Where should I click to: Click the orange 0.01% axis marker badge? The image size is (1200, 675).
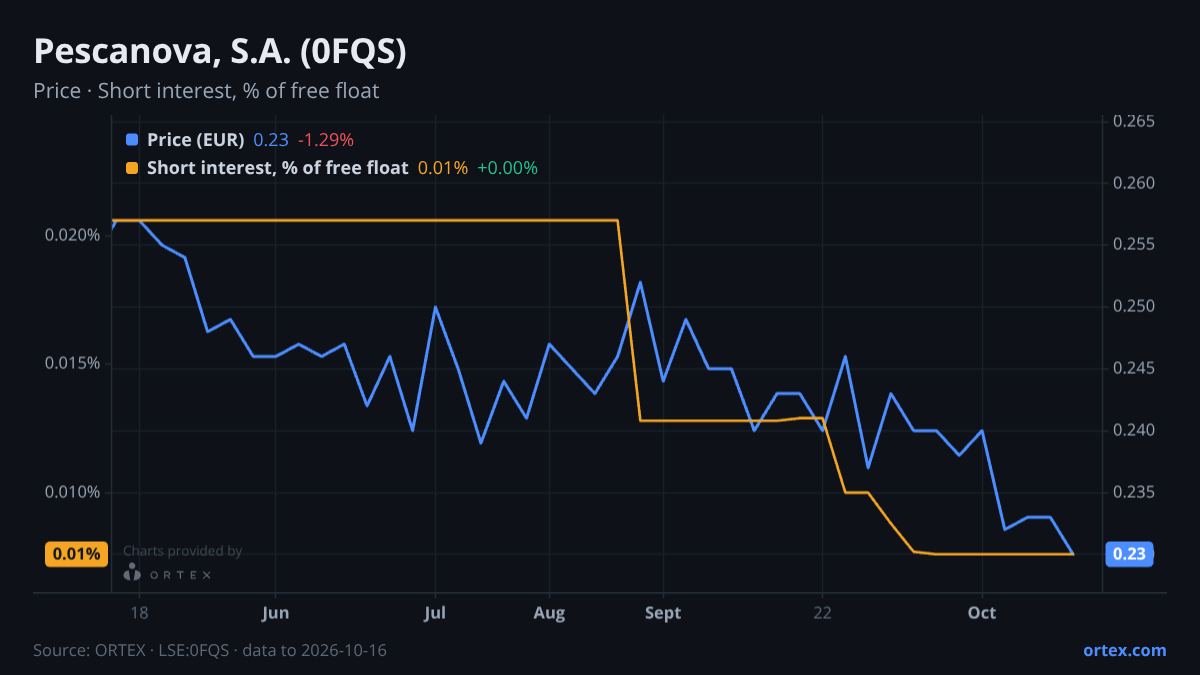76,554
